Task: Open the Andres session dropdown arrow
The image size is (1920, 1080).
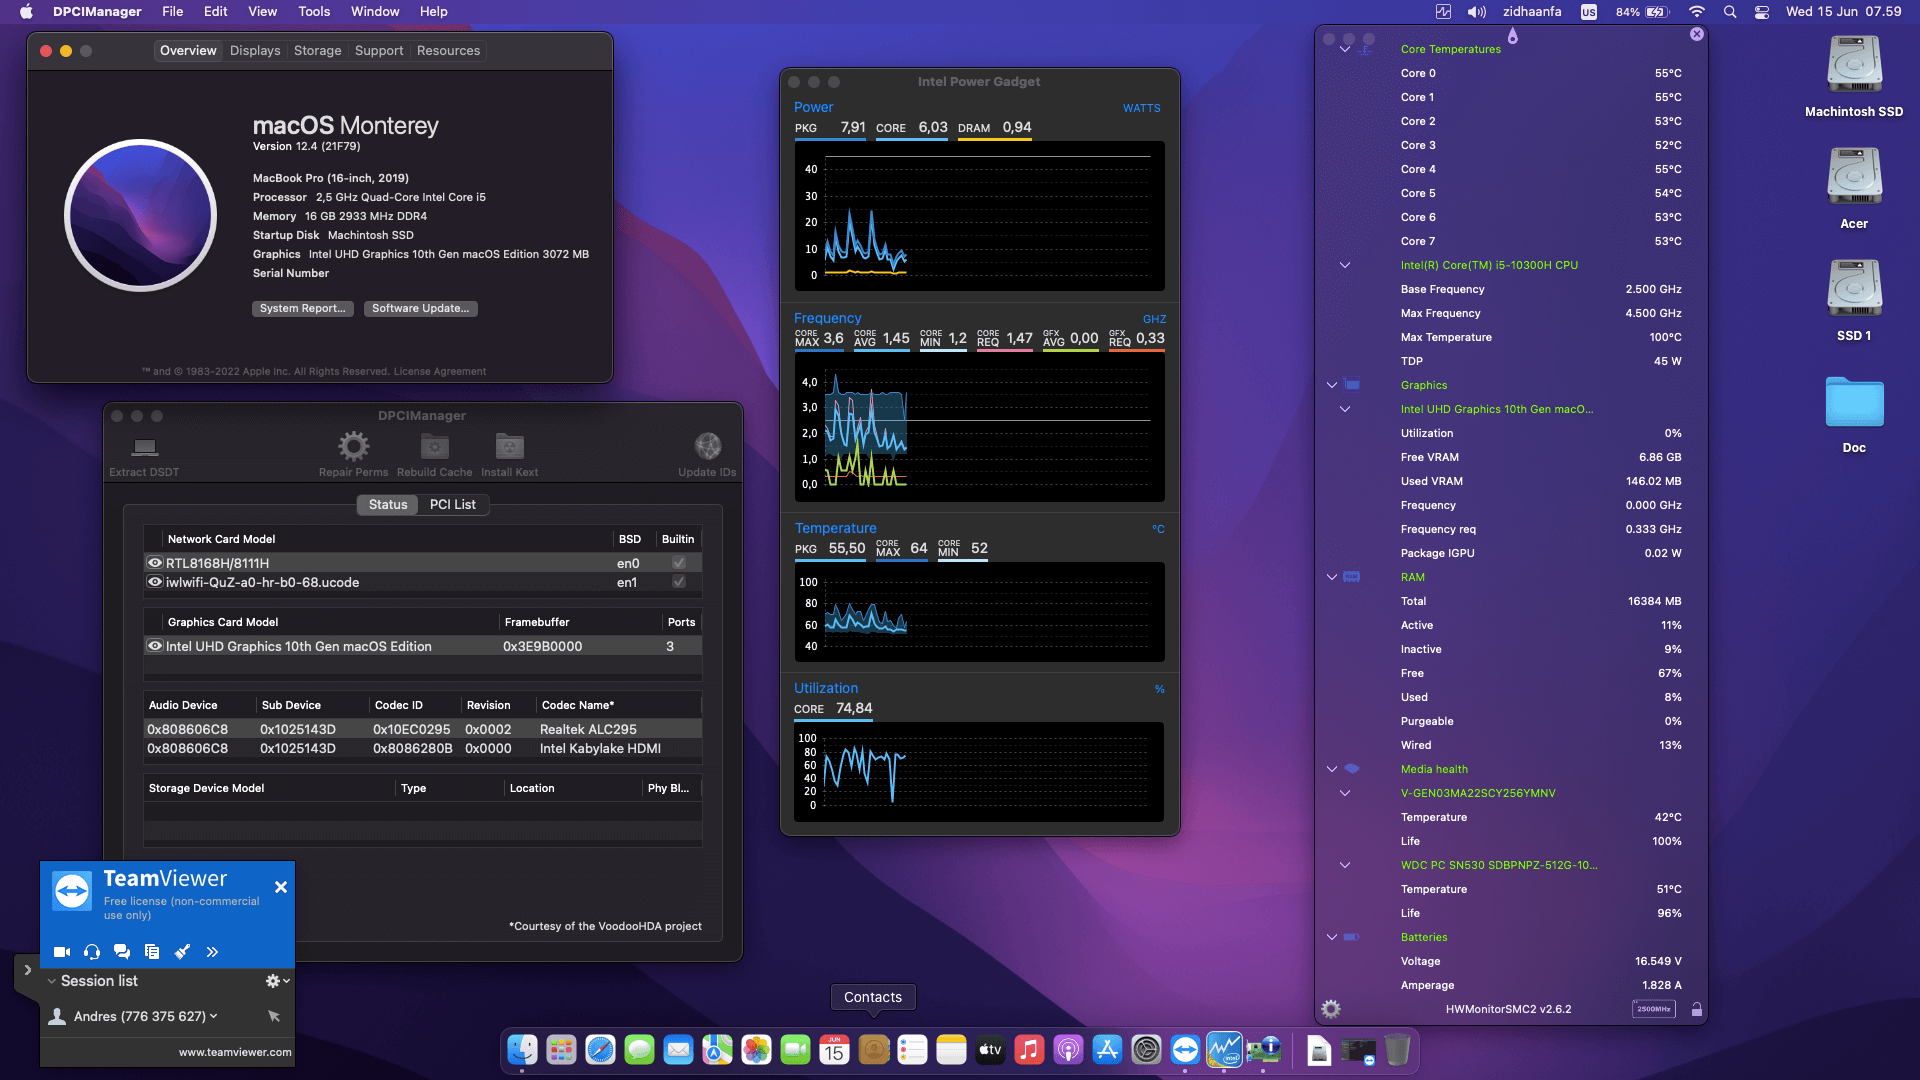Action: tap(214, 1016)
